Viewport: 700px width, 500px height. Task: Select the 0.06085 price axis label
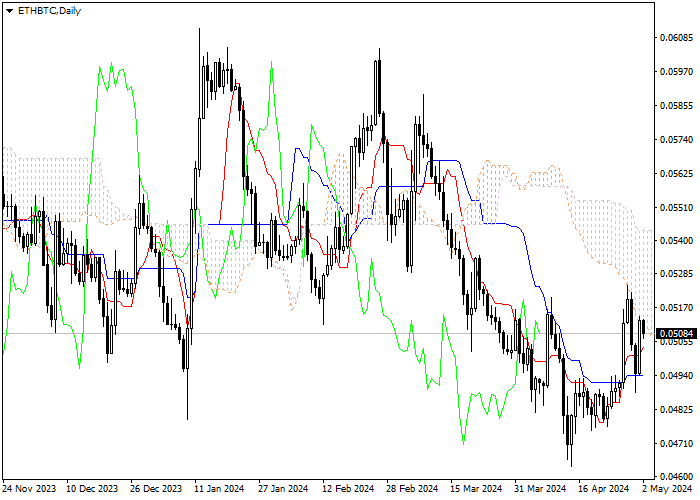(676, 38)
